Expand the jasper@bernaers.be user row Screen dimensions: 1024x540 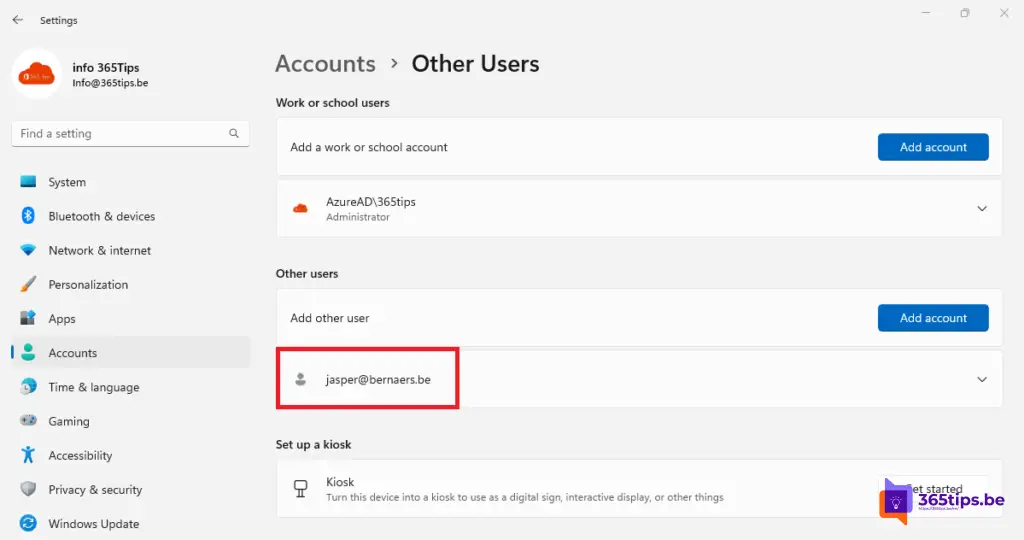point(981,380)
